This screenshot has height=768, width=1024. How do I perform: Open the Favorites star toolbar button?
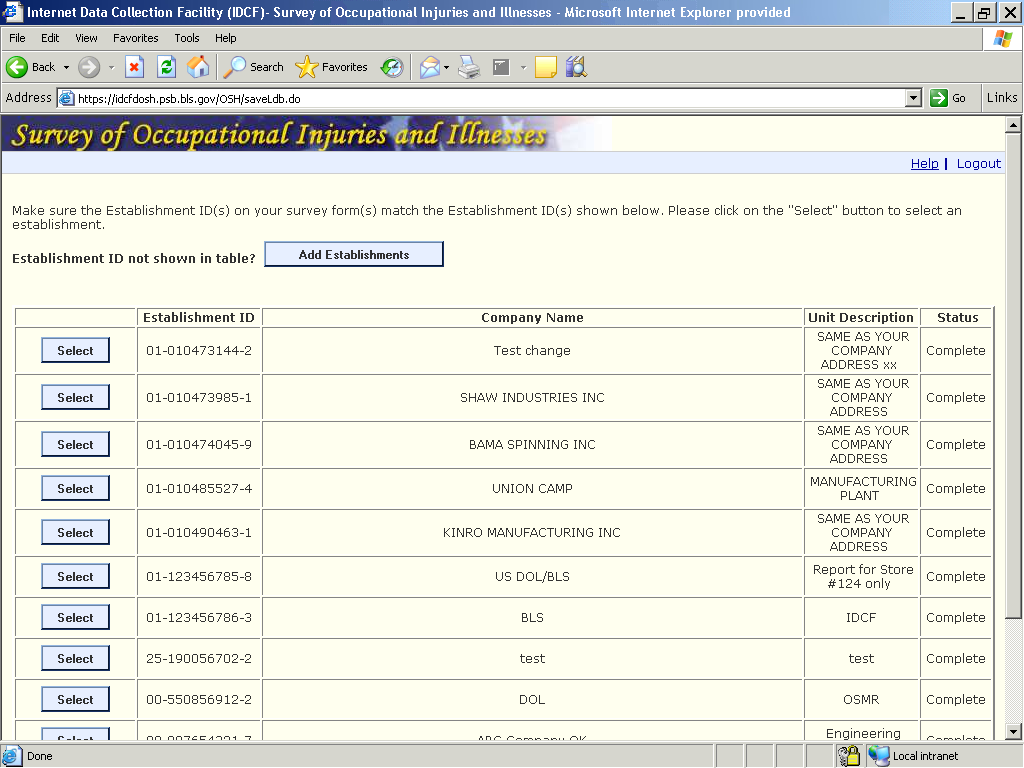click(332, 67)
